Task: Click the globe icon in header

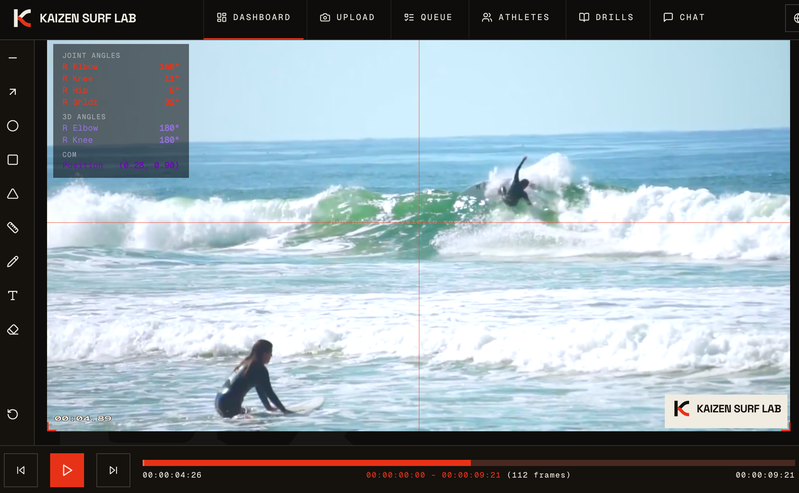Action: pos(795,18)
